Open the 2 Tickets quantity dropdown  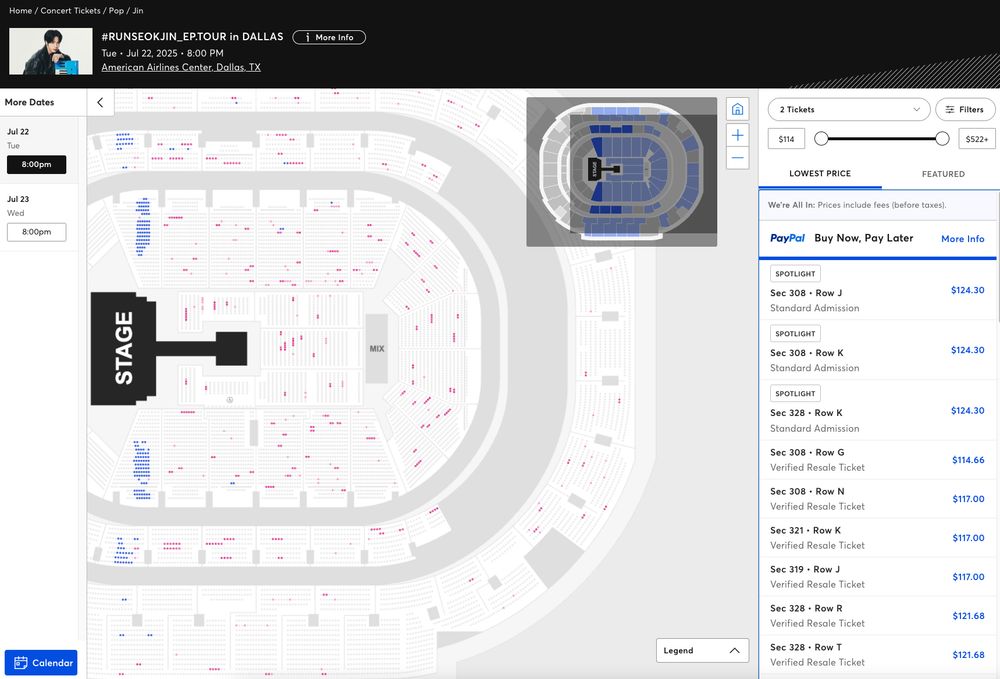pyautogui.click(x=849, y=110)
